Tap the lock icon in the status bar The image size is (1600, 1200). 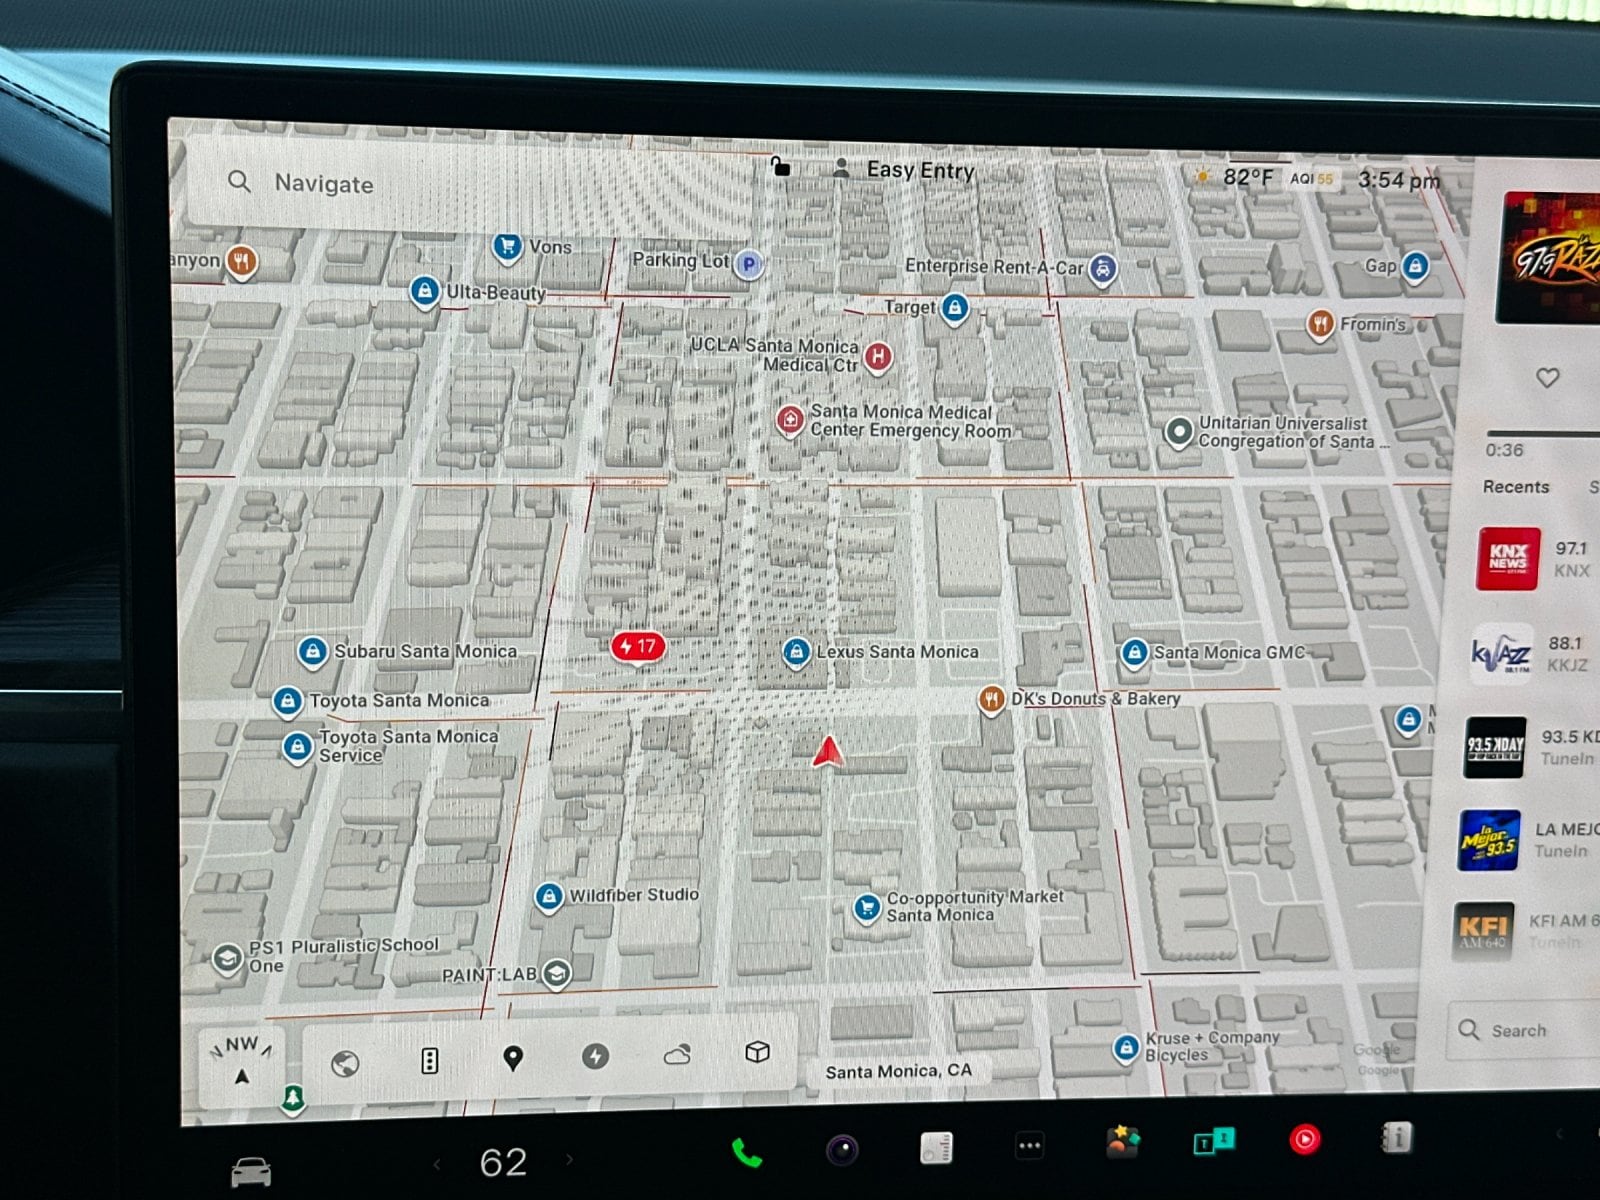[x=780, y=166]
